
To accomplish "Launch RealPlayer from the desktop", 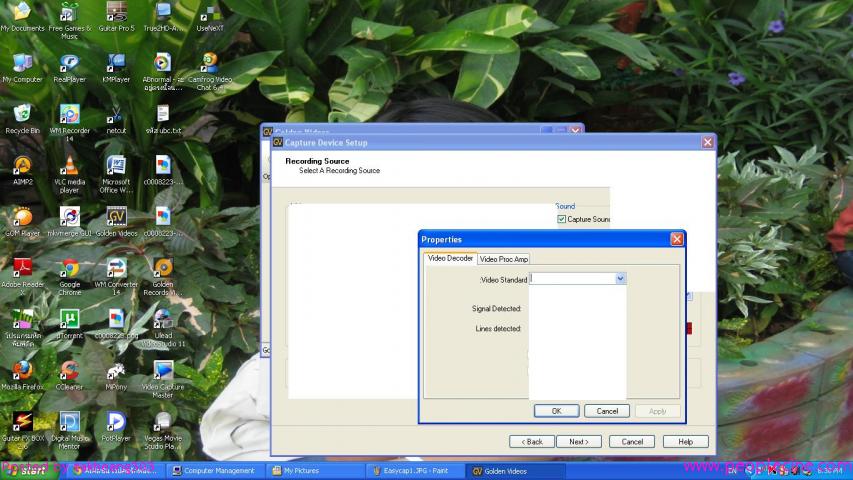I will pos(70,67).
